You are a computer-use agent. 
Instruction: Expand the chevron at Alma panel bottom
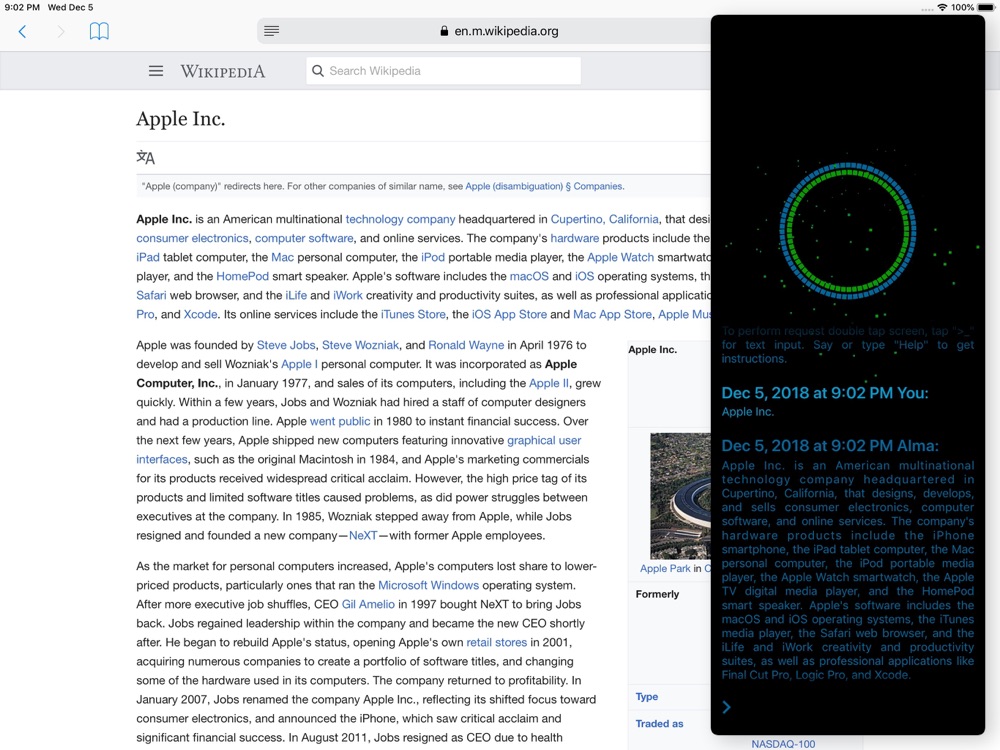click(726, 707)
